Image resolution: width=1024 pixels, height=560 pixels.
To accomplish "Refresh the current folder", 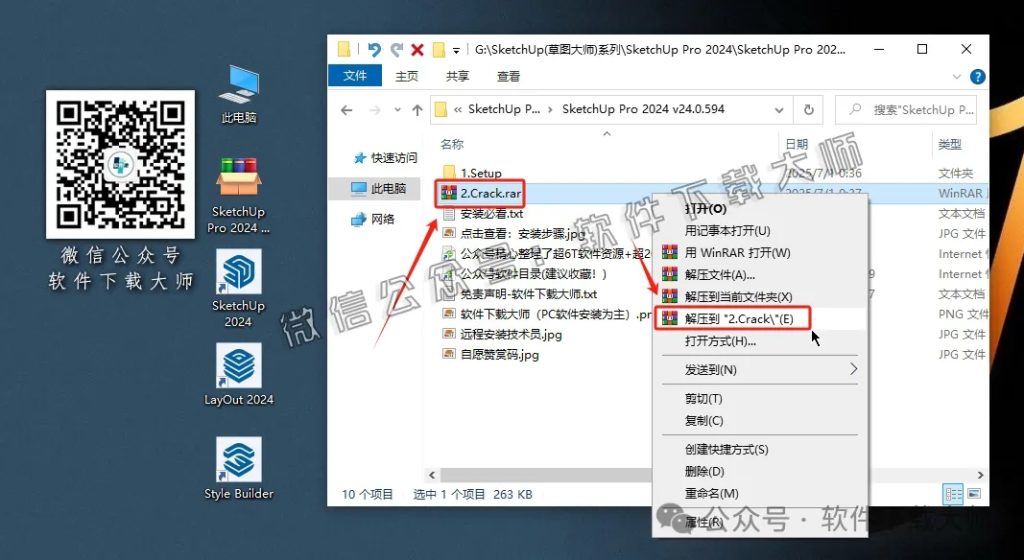I will click(808, 110).
